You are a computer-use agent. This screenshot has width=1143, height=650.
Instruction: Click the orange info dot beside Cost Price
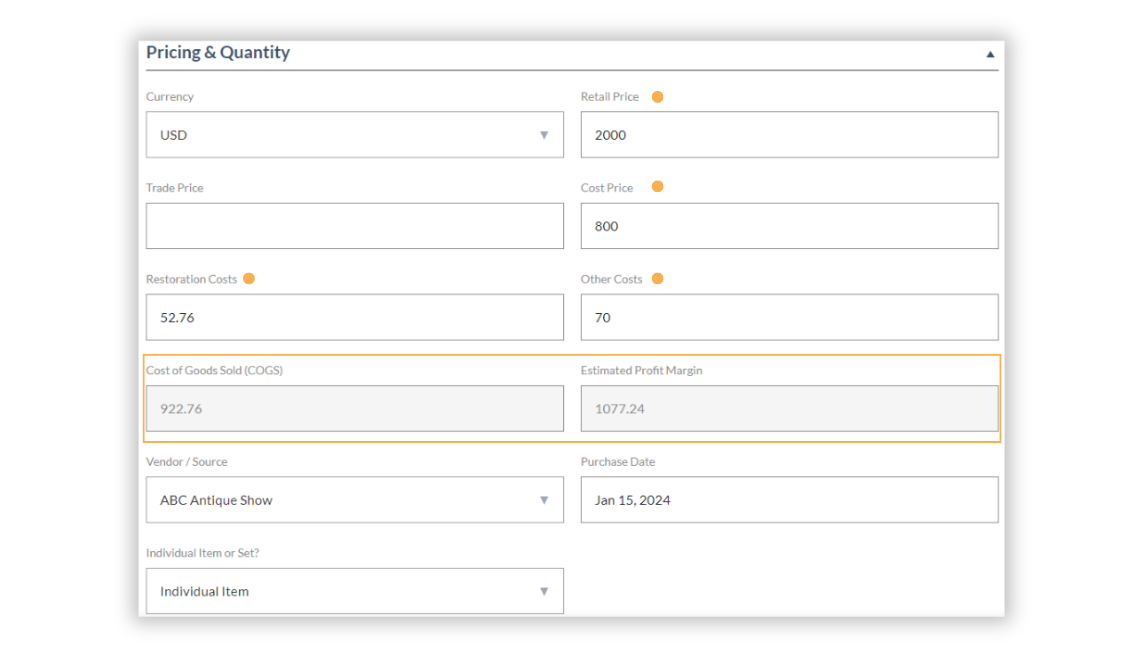[657, 187]
